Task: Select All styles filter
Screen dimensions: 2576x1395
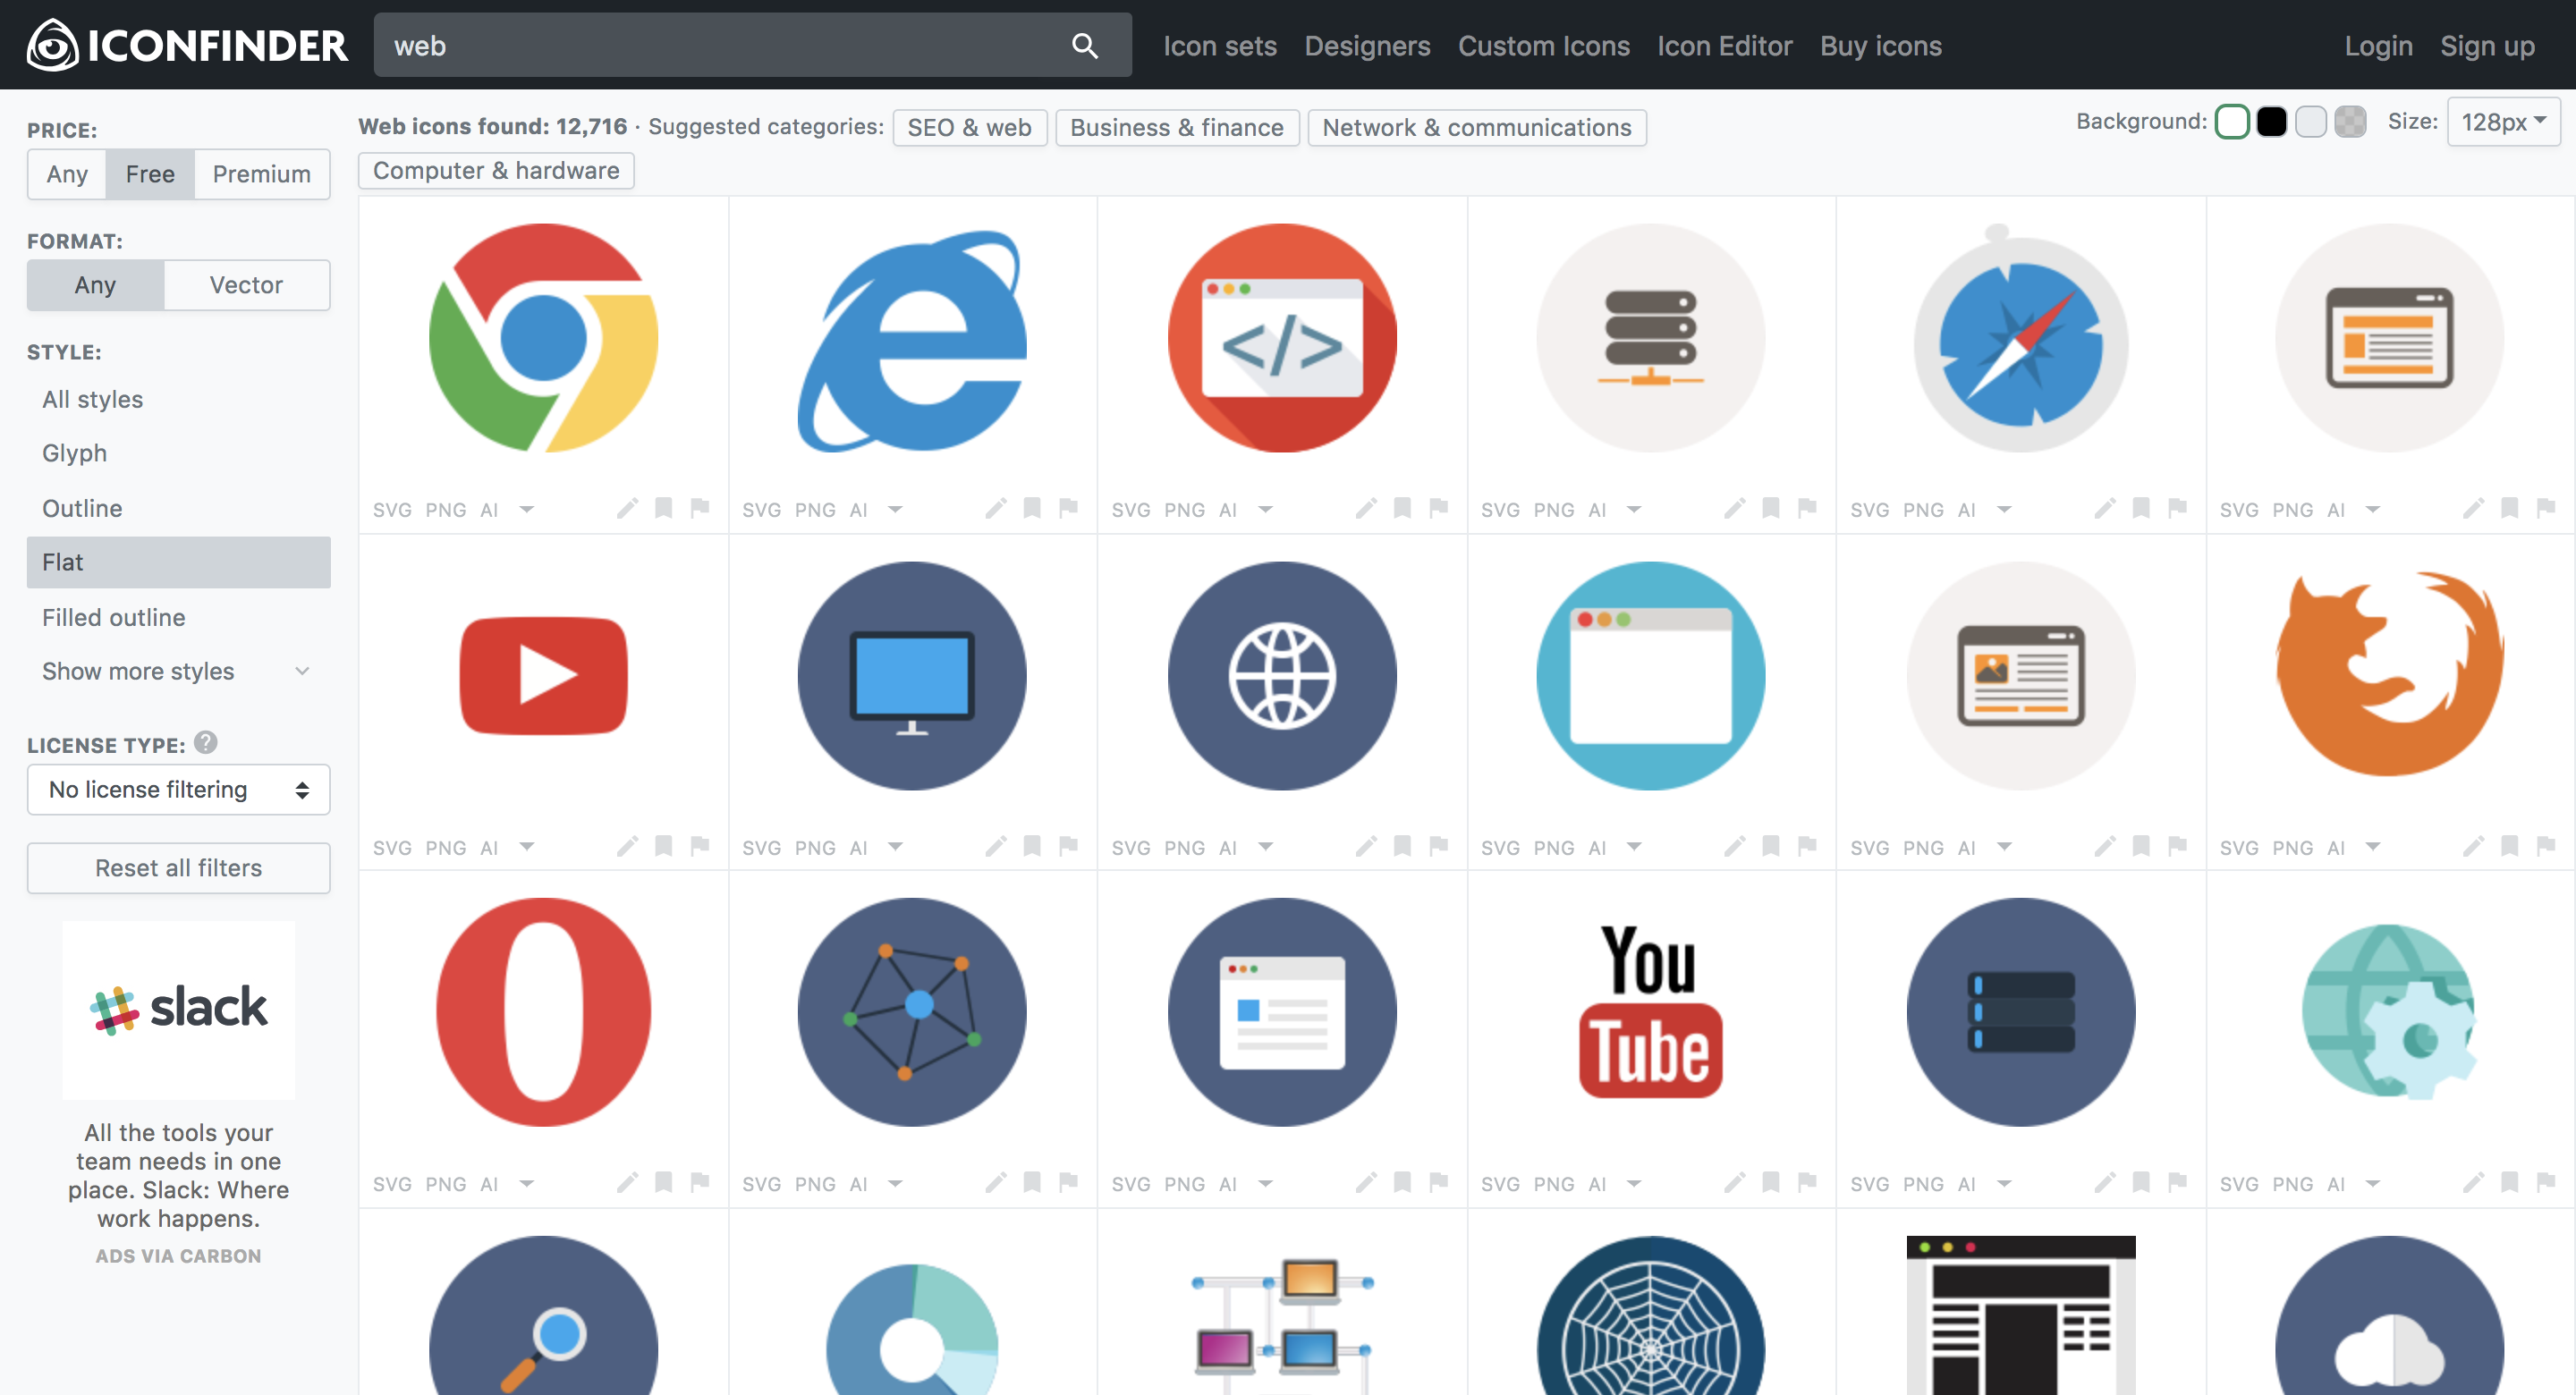Action: 178,399
